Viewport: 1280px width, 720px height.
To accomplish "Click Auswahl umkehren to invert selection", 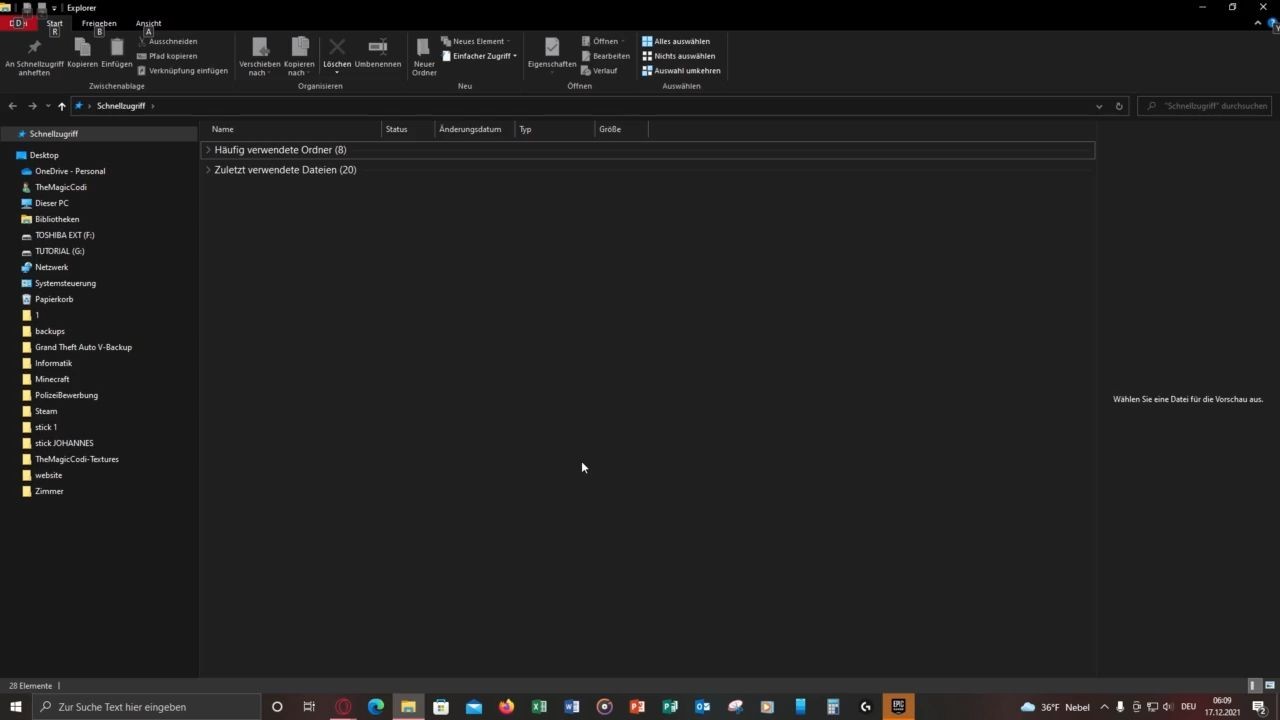I will pyautogui.click(x=681, y=71).
